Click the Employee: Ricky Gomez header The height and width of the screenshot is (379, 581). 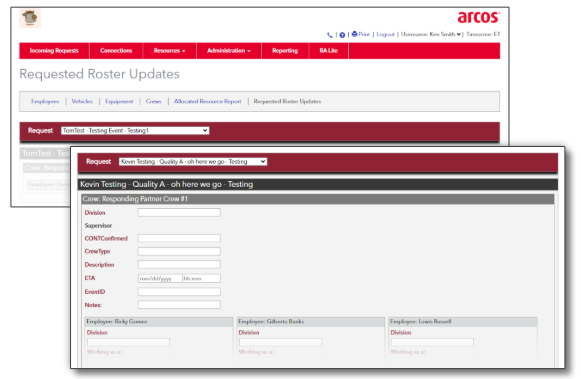coord(159,322)
